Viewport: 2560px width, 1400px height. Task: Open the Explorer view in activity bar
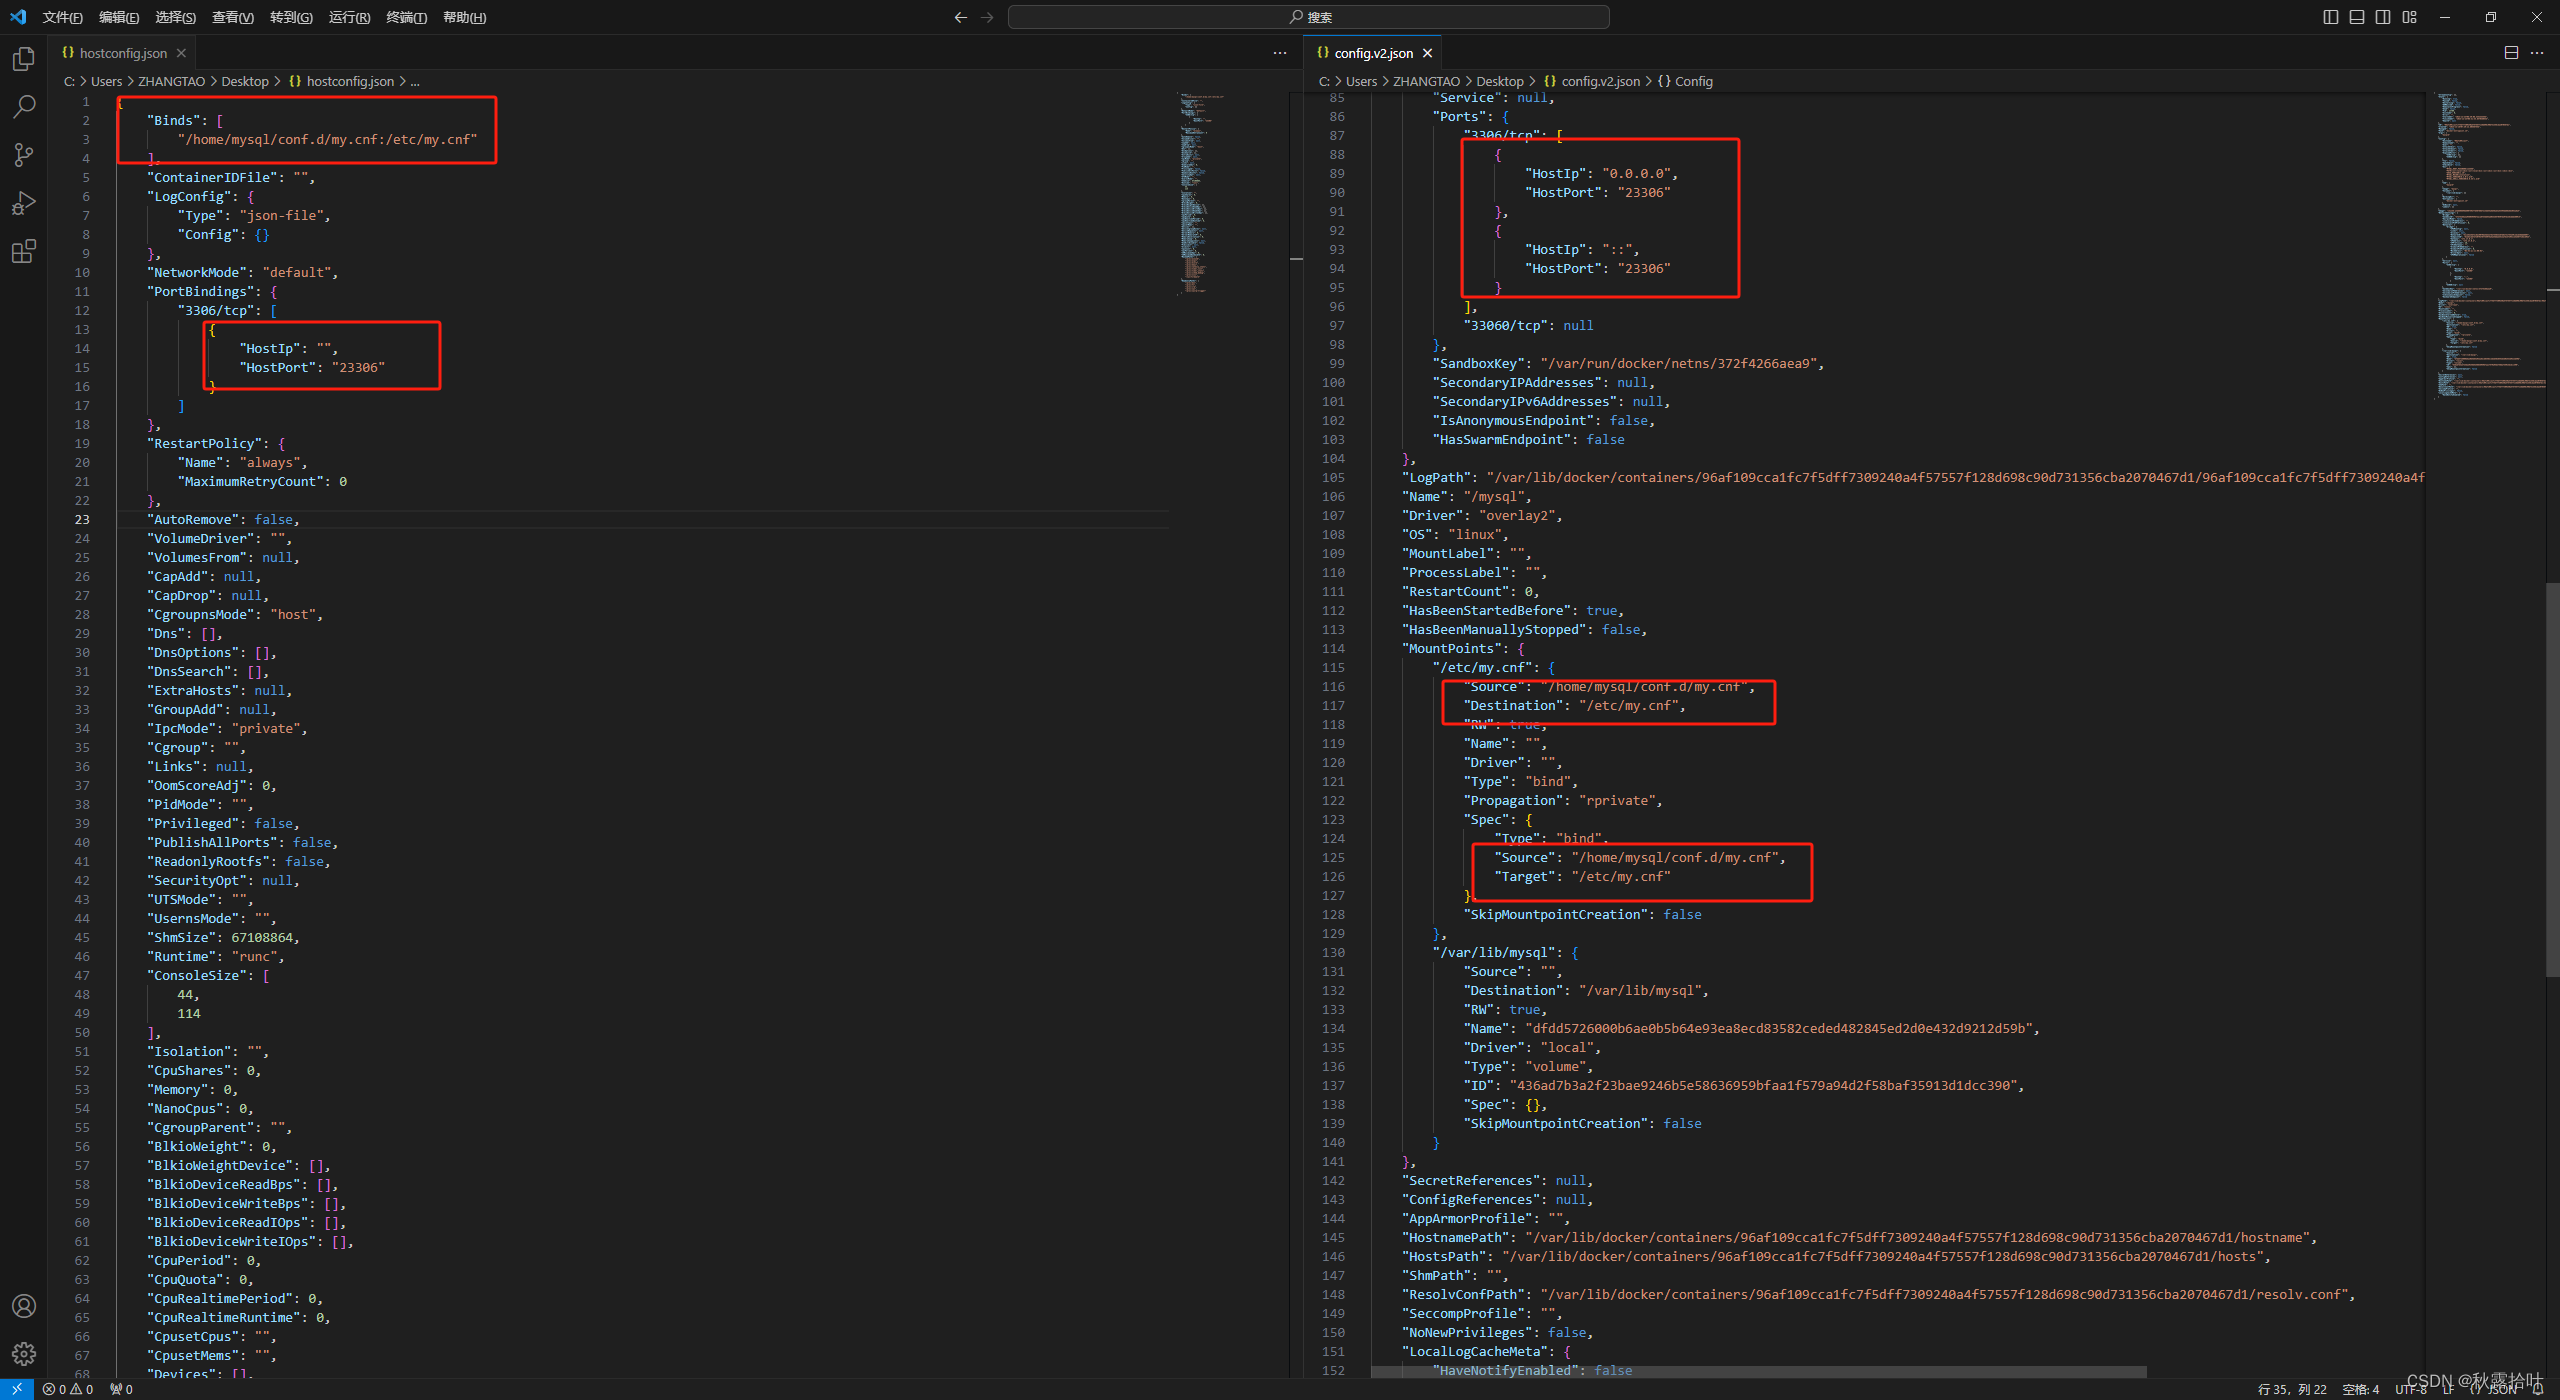click(x=24, y=59)
